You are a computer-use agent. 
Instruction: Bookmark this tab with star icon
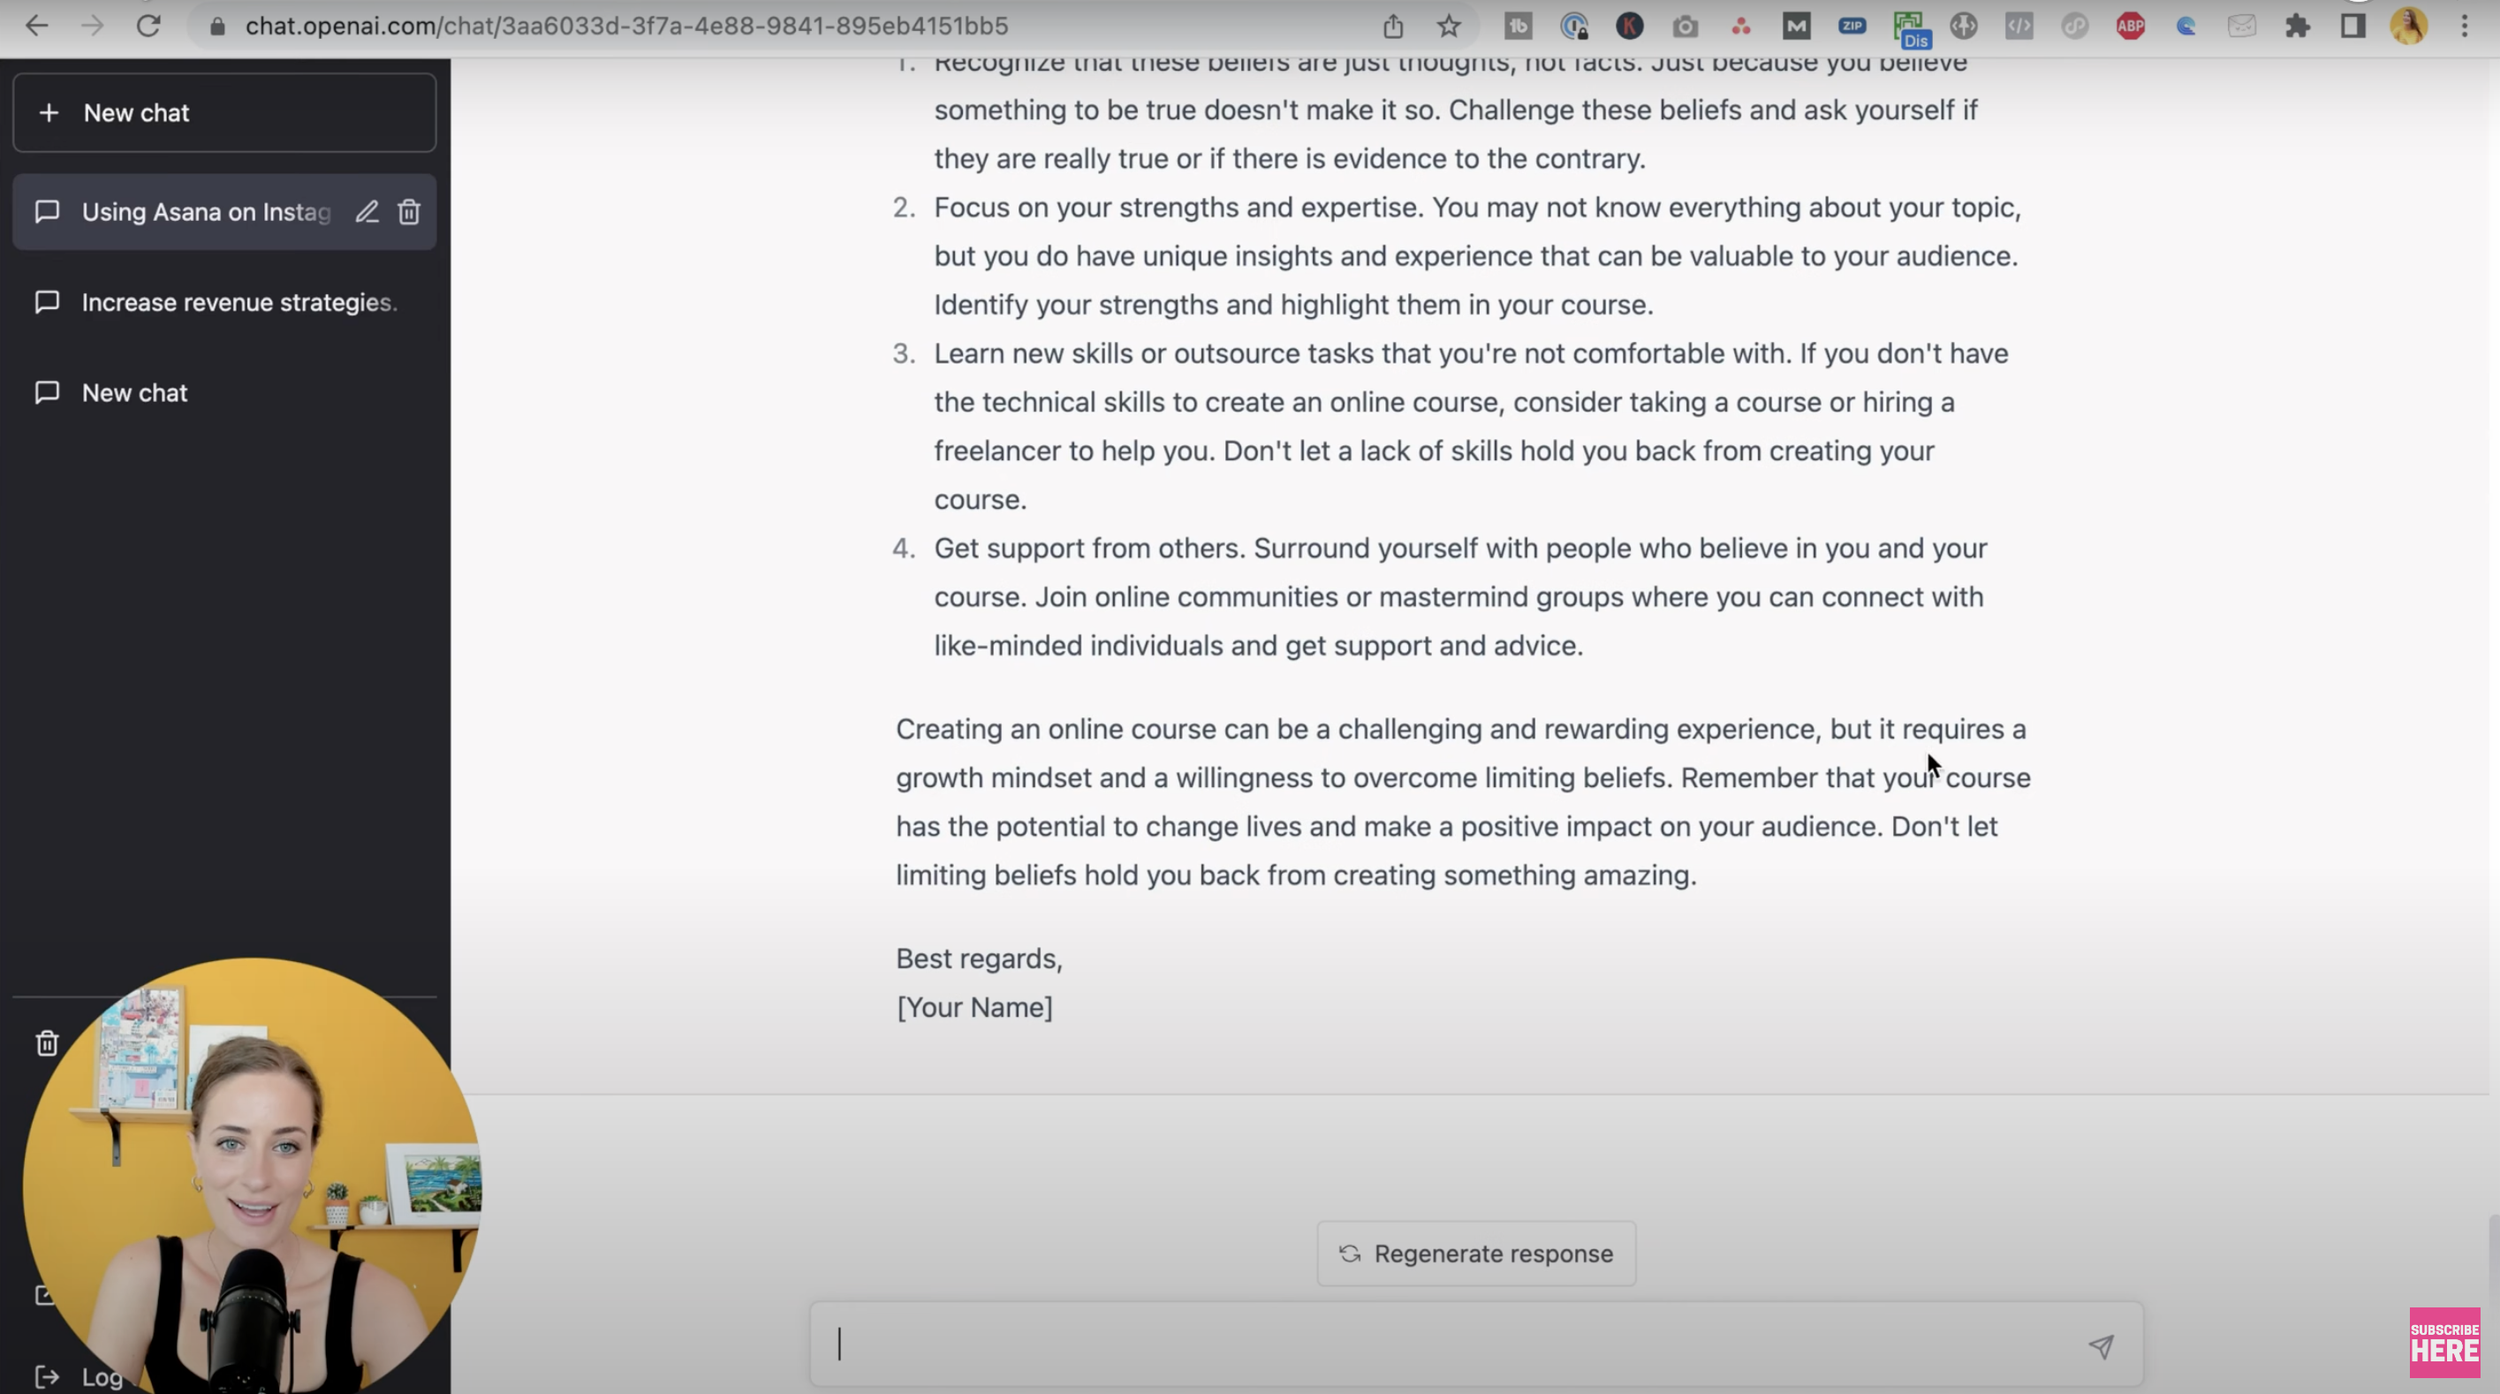1449,26
